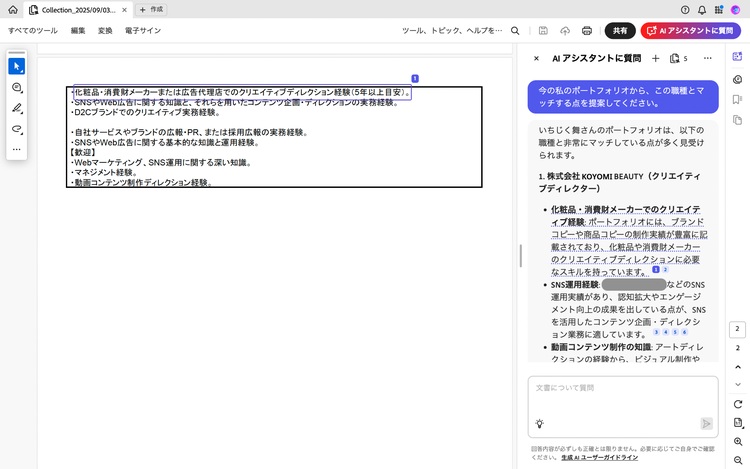The image size is (750, 469).
Task: Open more tools ellipsis in quick toolbar
Action: [16, 149]
